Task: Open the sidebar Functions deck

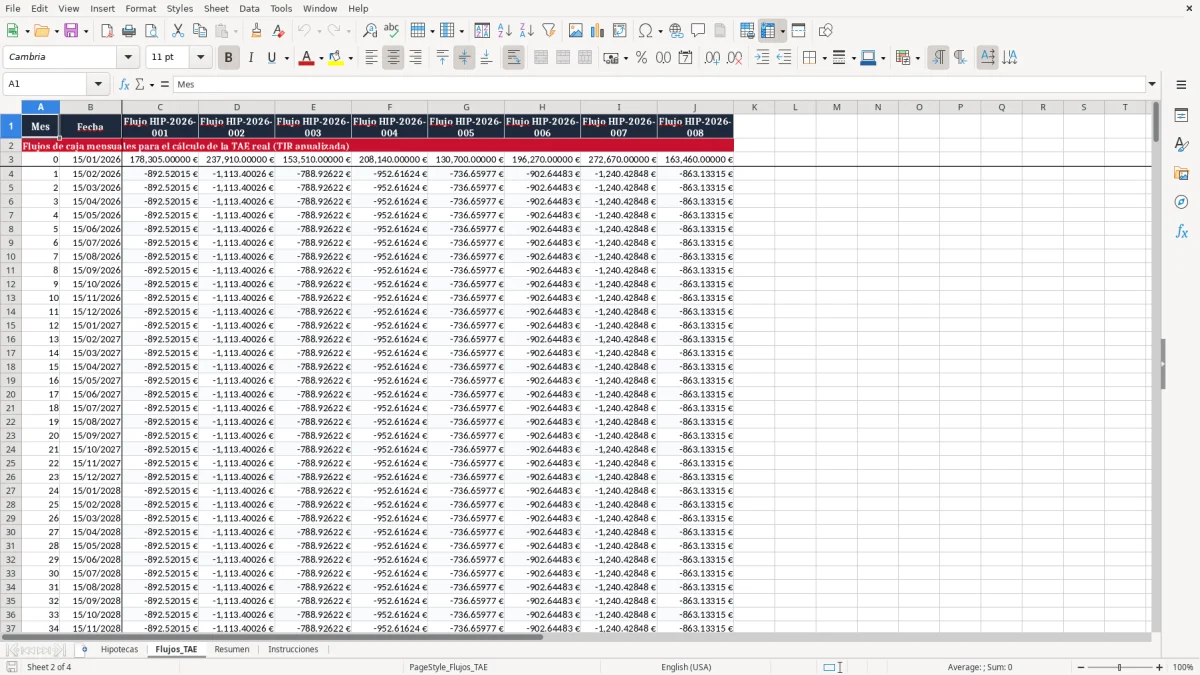Action: pyautogui.click(x=1181, y=232)
